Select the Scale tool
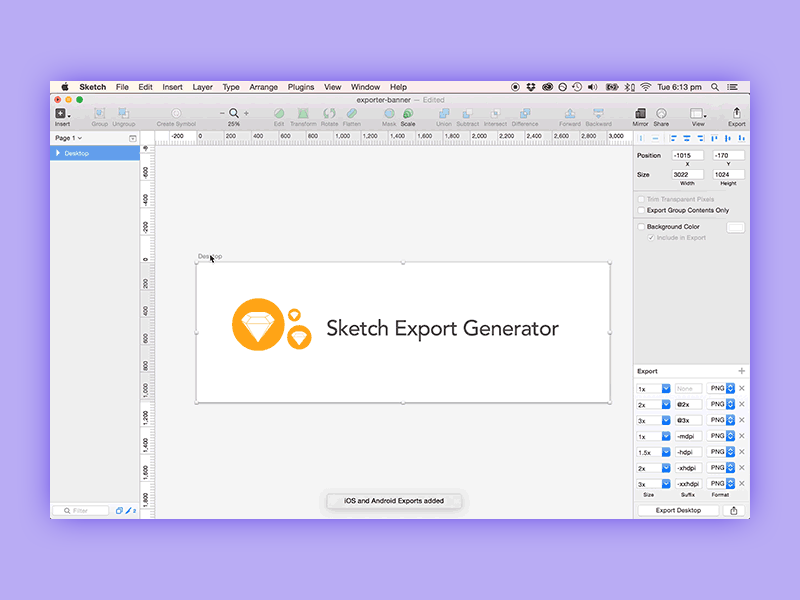Image resolution: width=800 pixels, height=600 pixels. pos(408,114)
